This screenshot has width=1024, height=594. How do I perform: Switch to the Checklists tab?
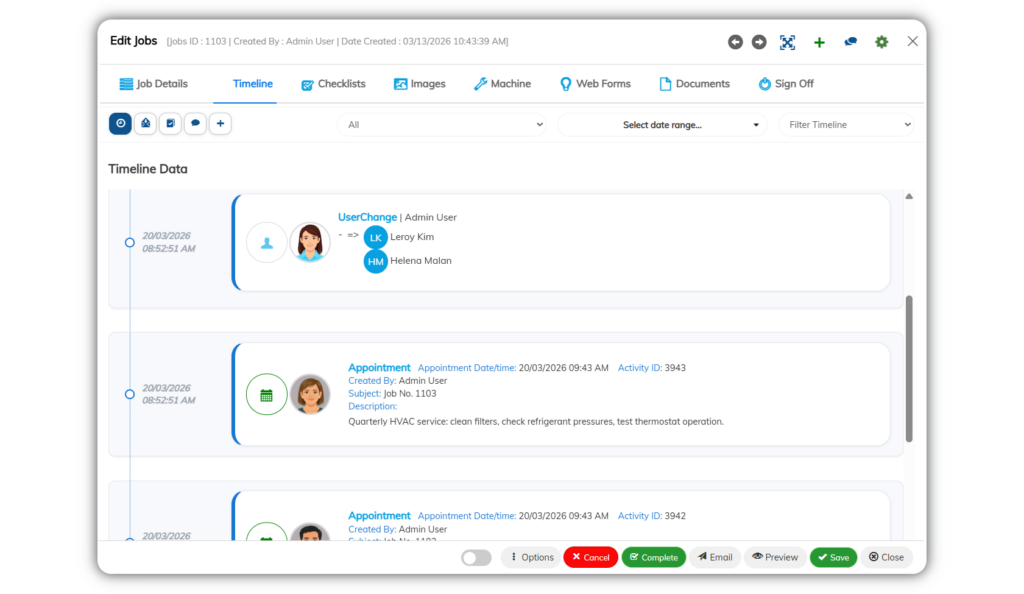click(x=333, y=84)
